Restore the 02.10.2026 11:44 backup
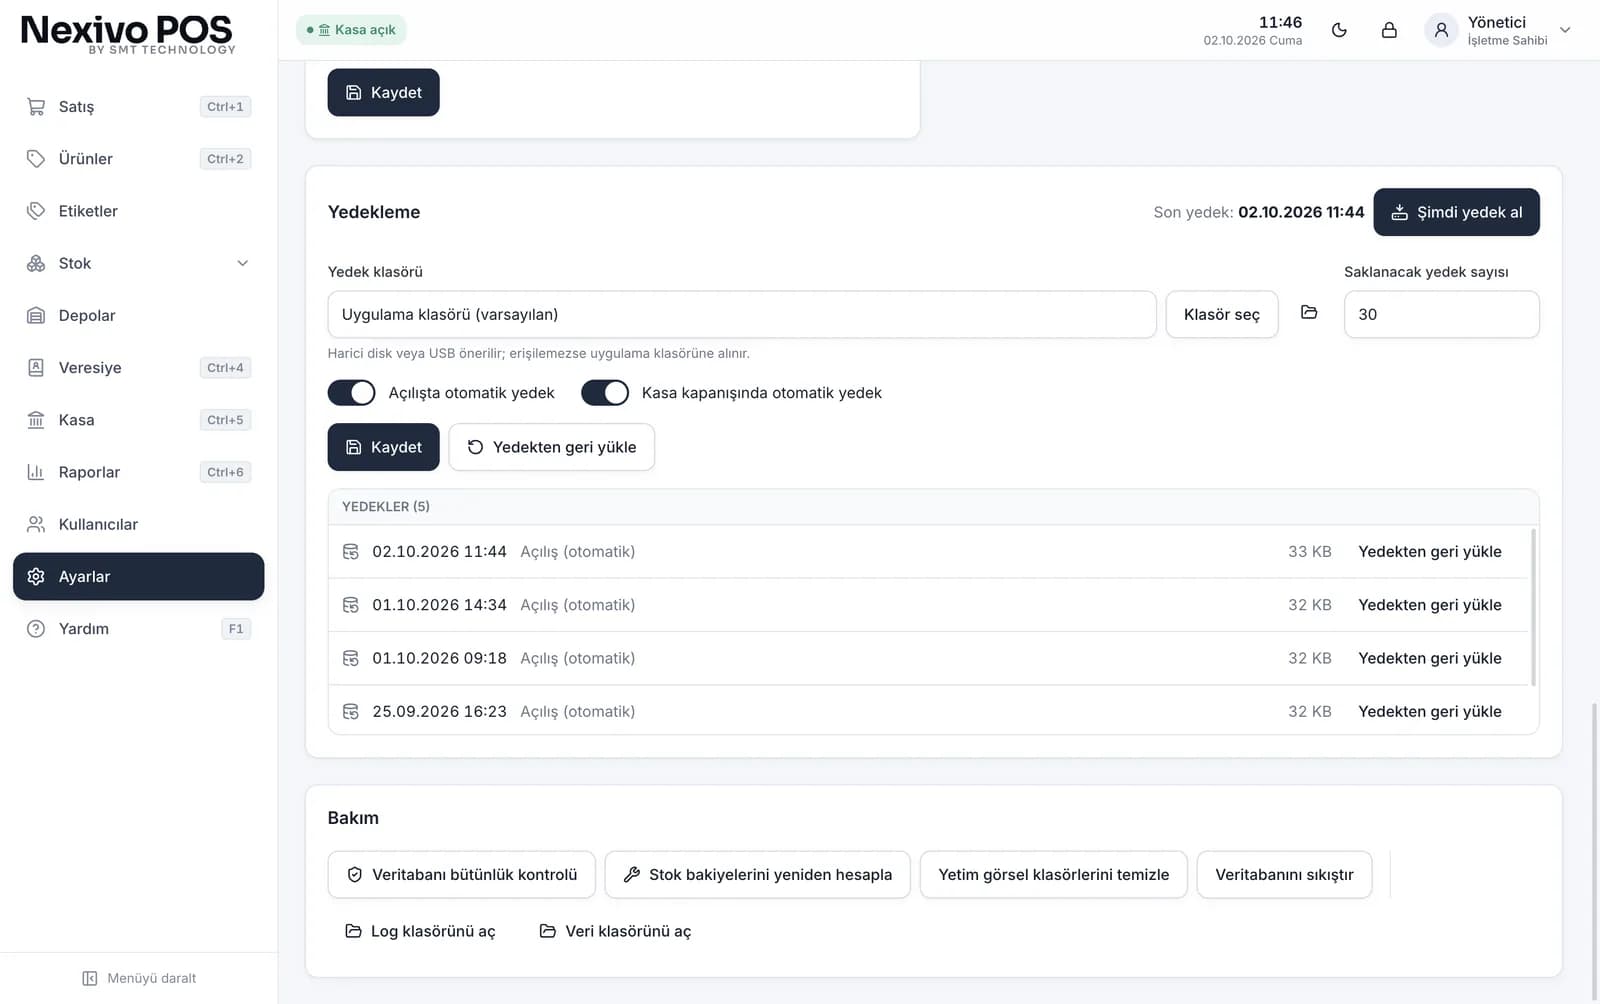1600x1004 pixels. point(1430,552)
